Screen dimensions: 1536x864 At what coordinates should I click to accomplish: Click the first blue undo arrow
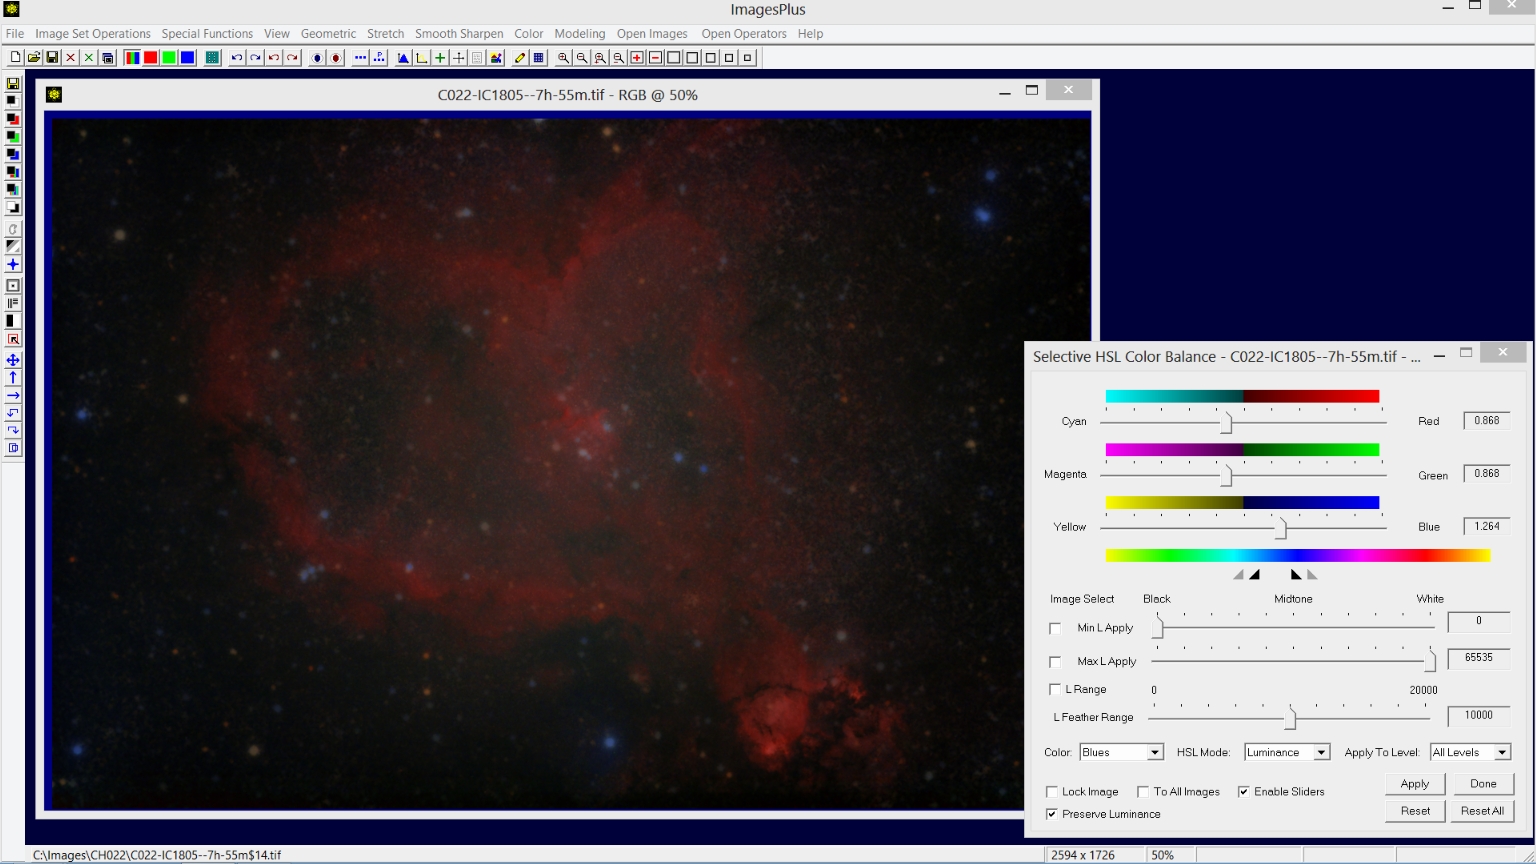(x=237, y=58)
